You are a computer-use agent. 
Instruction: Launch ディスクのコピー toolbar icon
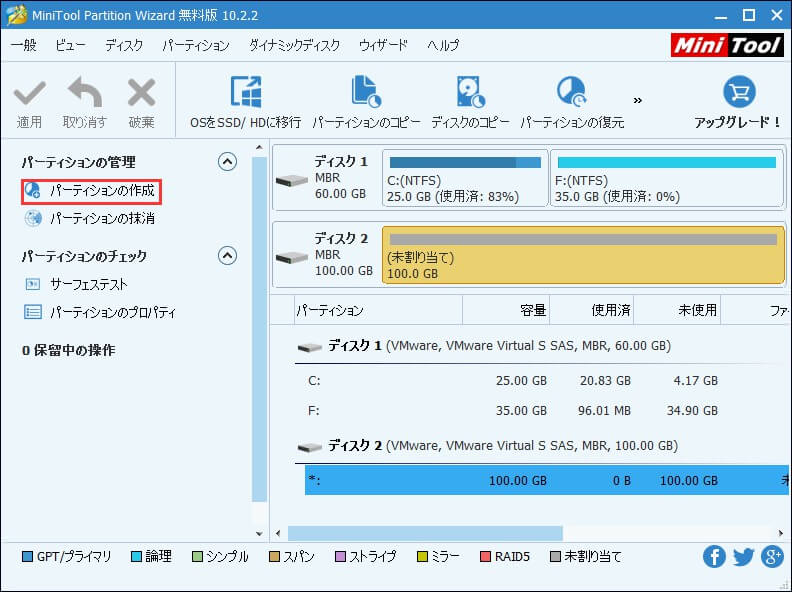click(470, 91)
